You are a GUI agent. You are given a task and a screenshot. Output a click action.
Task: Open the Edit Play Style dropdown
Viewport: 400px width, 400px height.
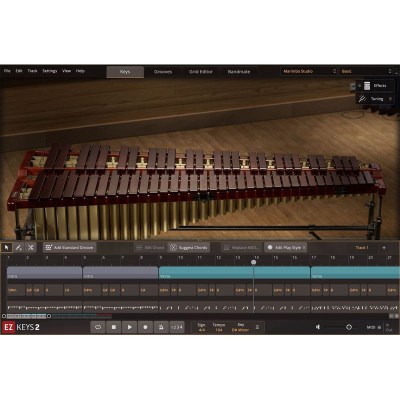pyautogui.click(x=286, y=248)
